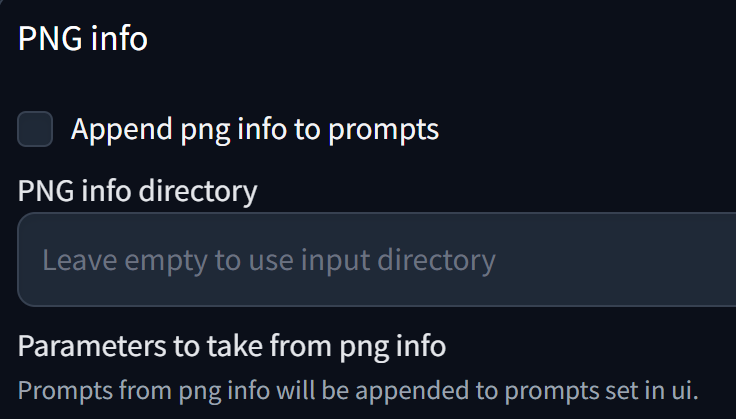This screenshot has width=736, height=419.
Task: Click the 'Prompts from png info will be appended' note
Action: 358,391
